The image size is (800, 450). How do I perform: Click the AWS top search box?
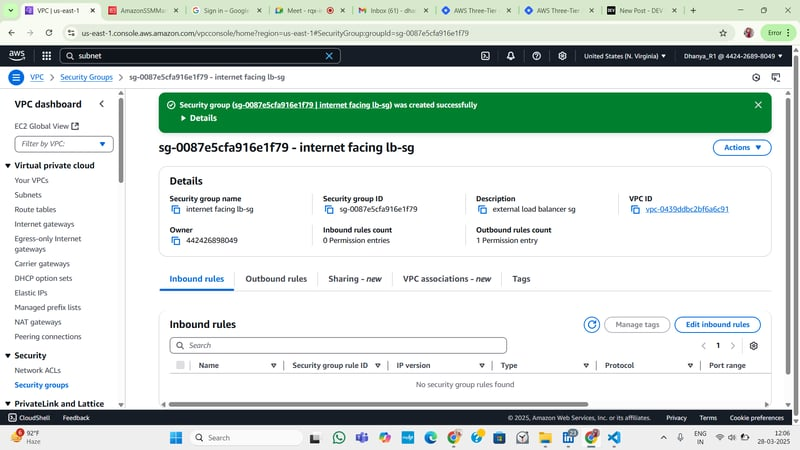[200, 56]
